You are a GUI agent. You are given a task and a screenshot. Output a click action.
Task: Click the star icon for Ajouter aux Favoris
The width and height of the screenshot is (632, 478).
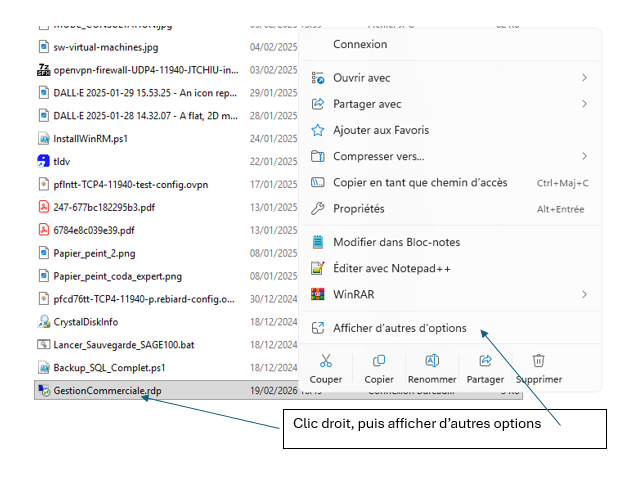318,130
